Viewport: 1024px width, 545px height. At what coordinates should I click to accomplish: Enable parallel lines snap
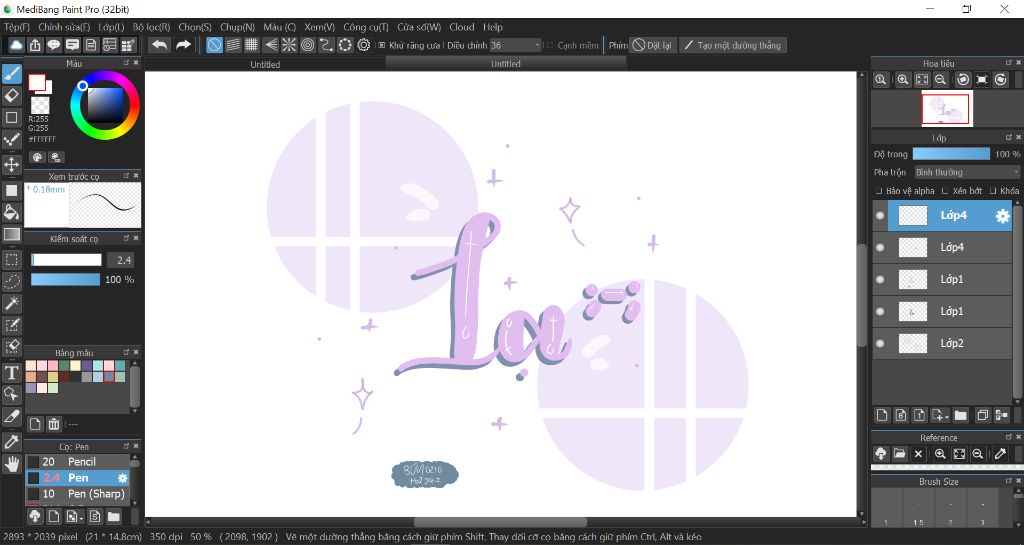tap(233, 45)
